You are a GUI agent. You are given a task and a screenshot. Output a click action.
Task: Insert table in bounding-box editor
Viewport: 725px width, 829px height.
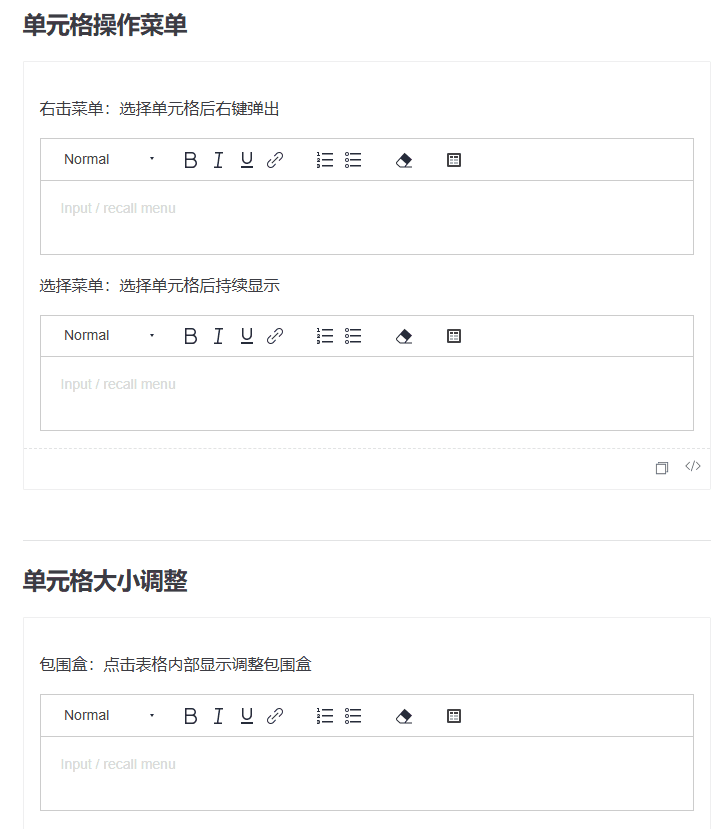click(x=454, y=716)
